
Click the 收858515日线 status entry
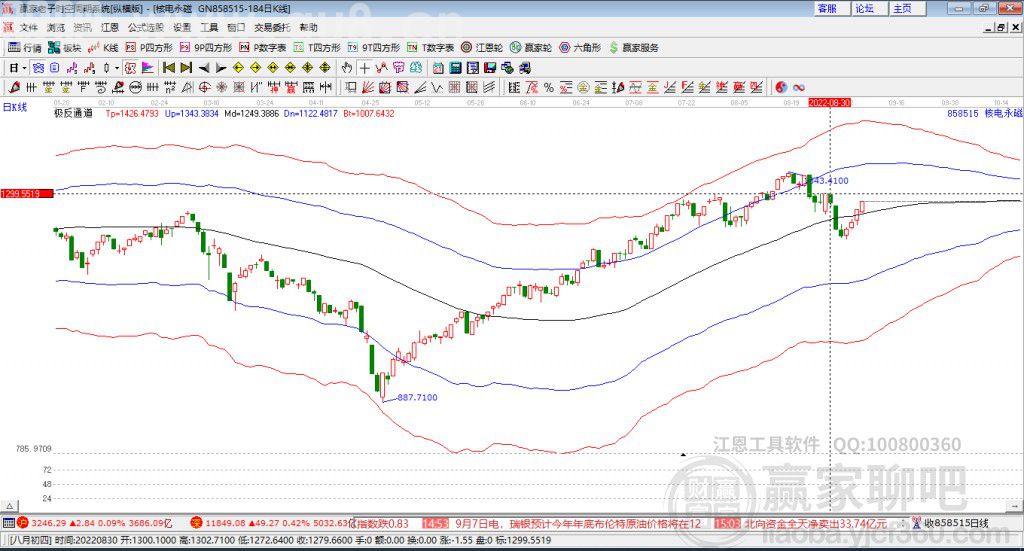click(956, 524)
